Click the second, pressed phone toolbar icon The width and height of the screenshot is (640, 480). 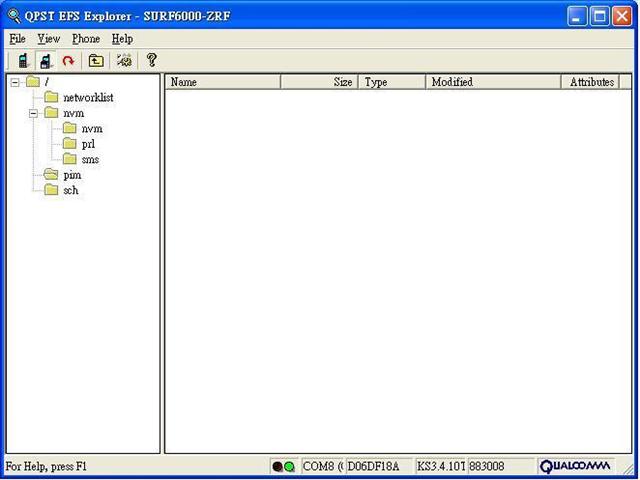46,61
